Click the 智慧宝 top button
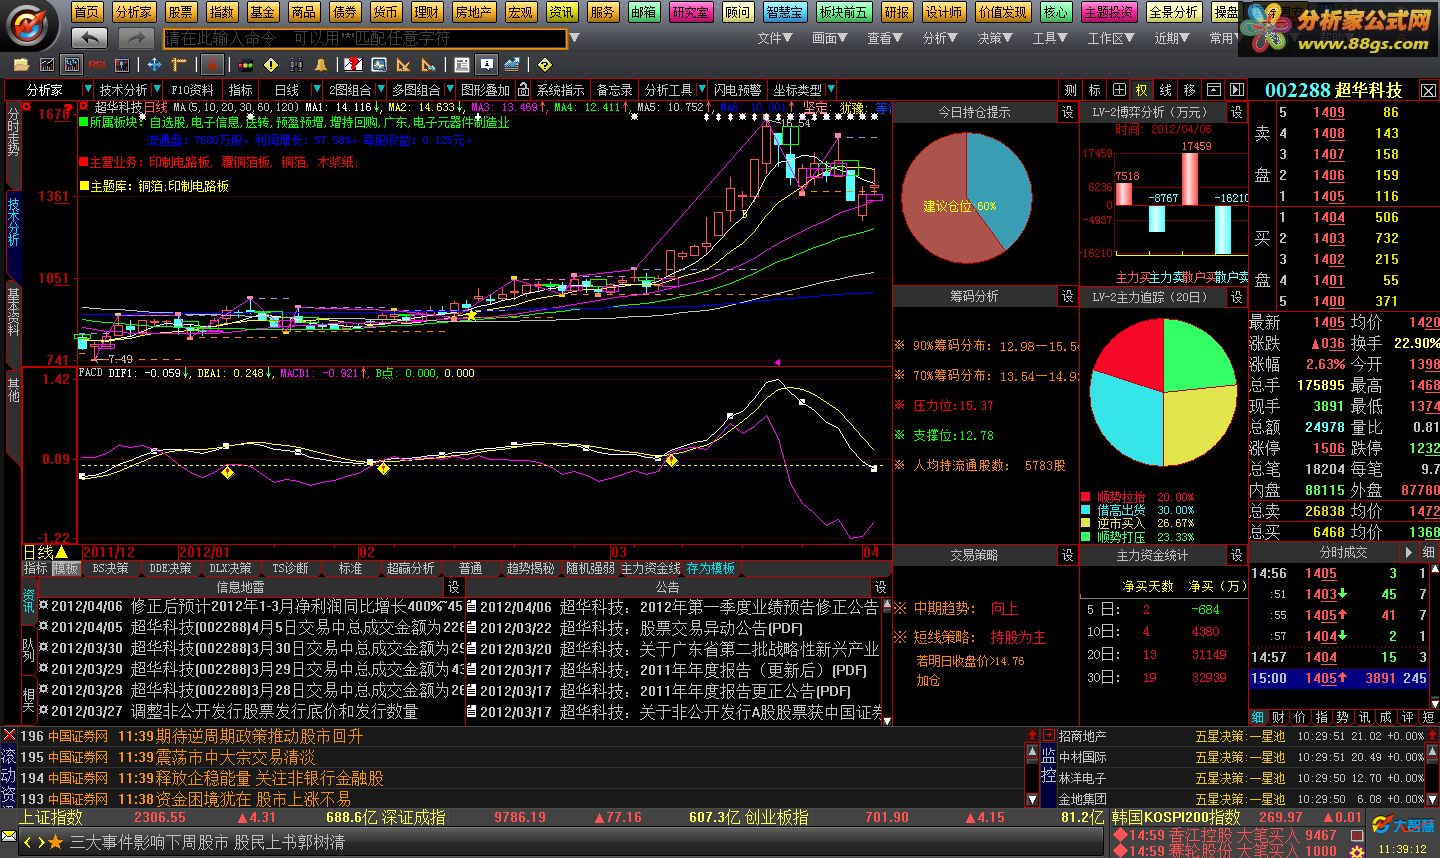Viewport: 1440px width, 858px height. tap(784, 12)
